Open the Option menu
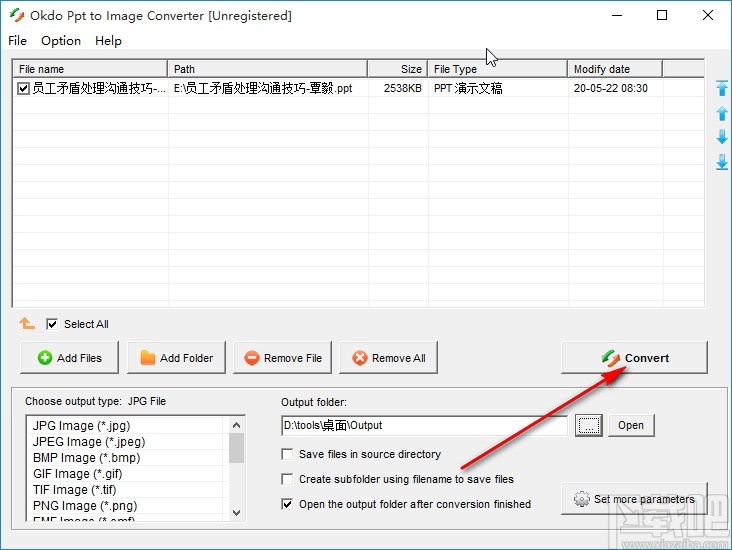Viewport: 732px width, 550px height. point(61,41)
